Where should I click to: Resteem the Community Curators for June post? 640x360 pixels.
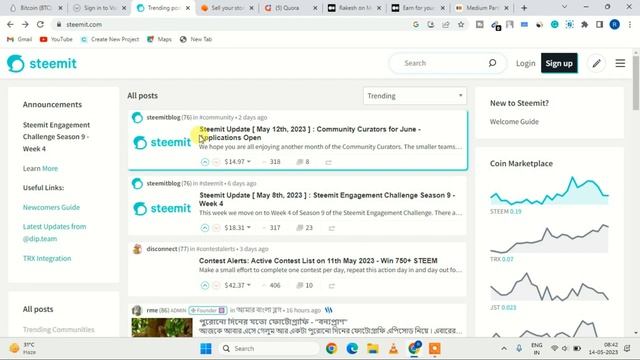tap(328, 162)
